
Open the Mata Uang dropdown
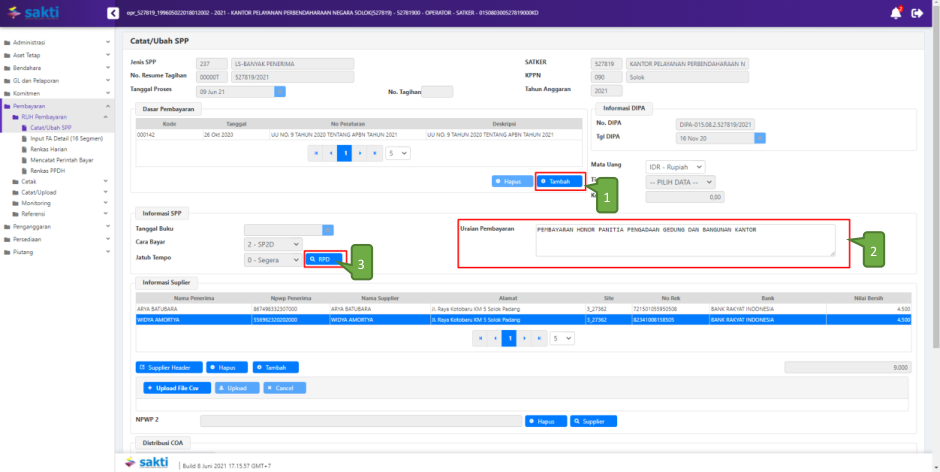[675, 166]
